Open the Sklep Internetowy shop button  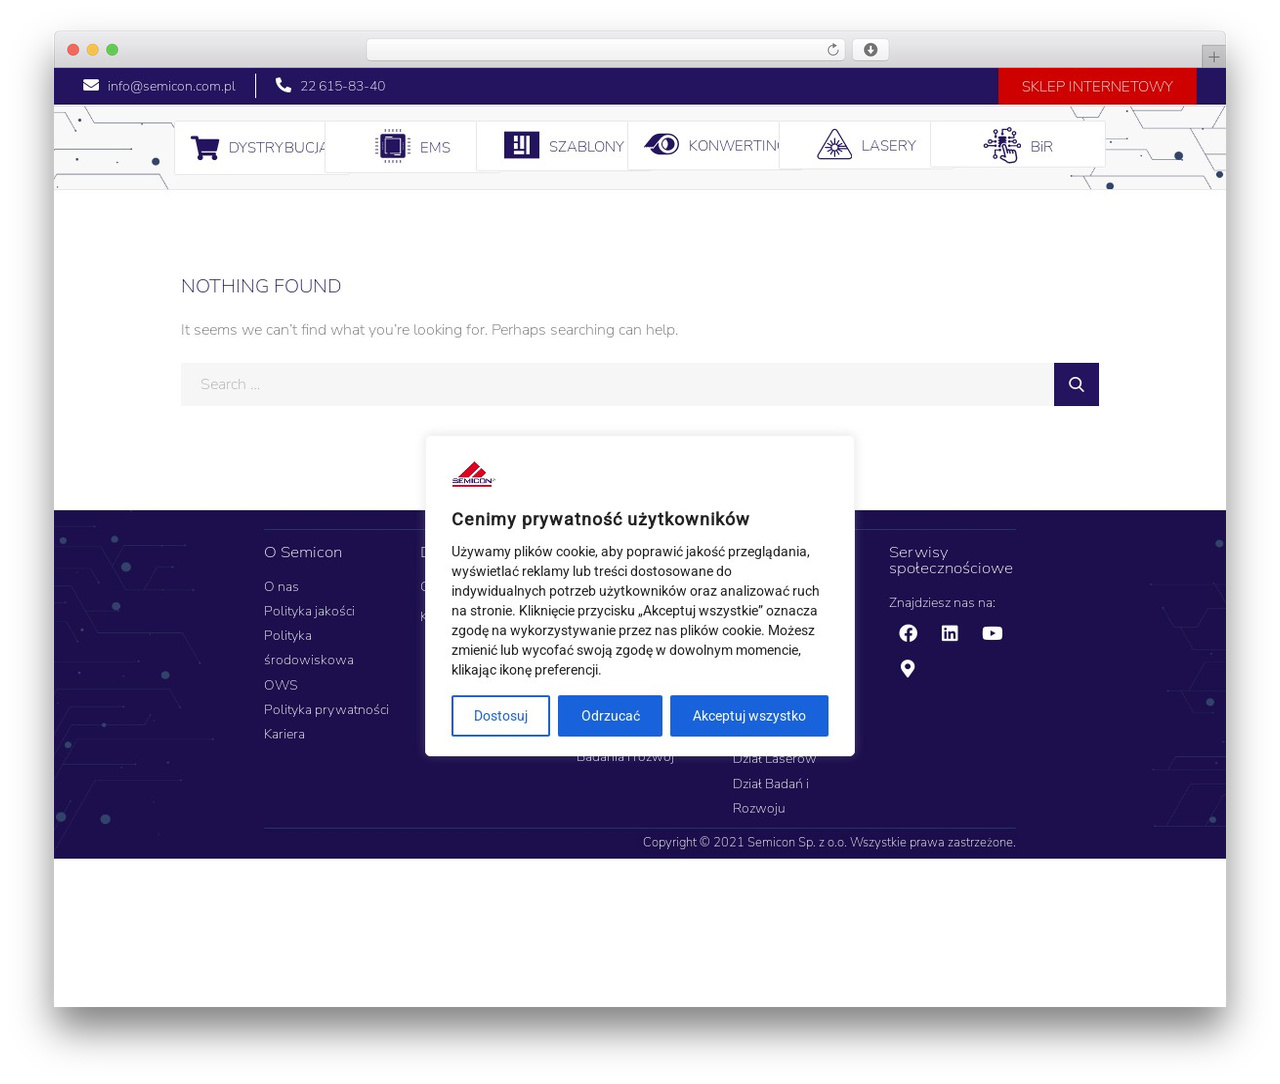[x=1097, y=86]
